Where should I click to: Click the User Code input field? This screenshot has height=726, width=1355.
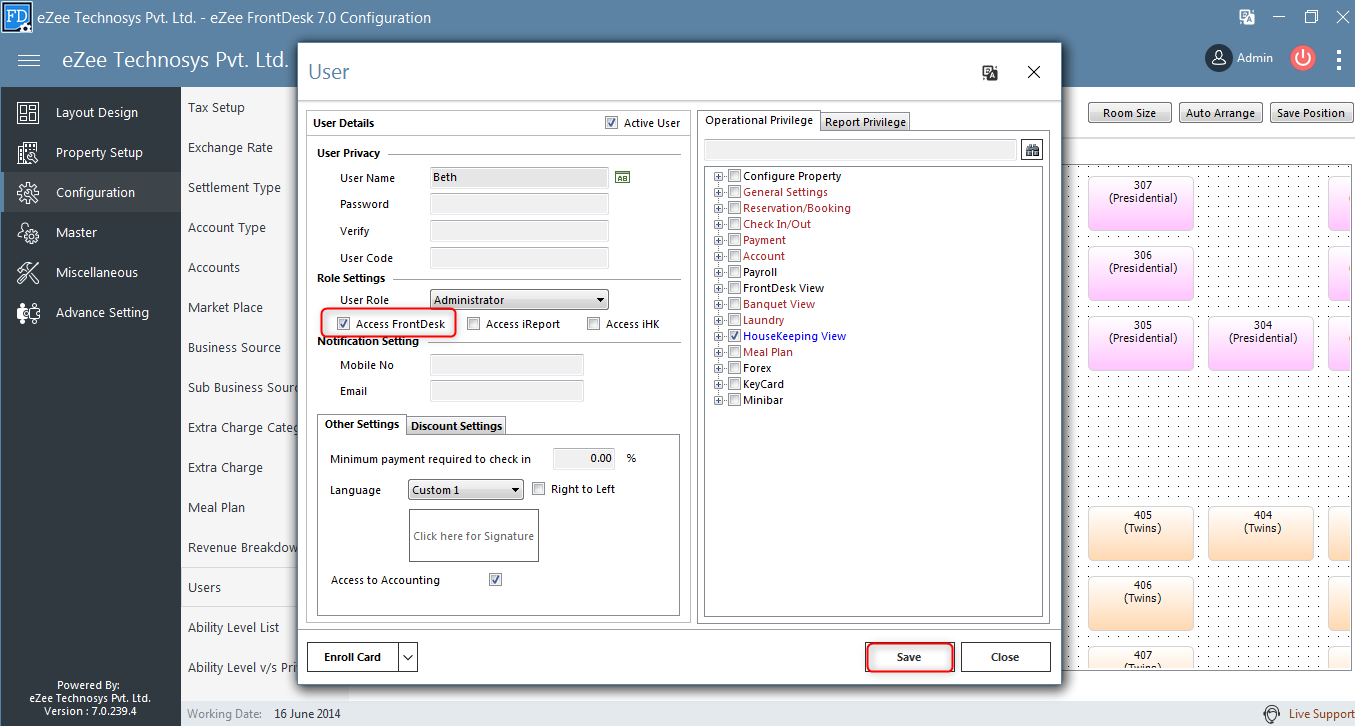pyautogui.click(x=519, y=258)
